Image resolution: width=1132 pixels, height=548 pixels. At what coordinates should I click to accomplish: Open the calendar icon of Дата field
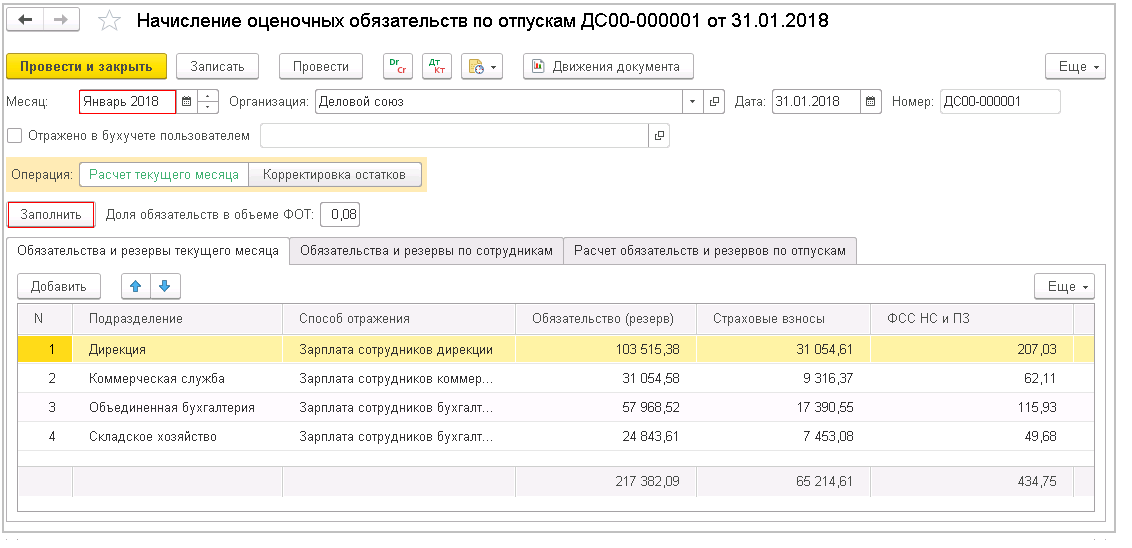(x=871, y=102)
